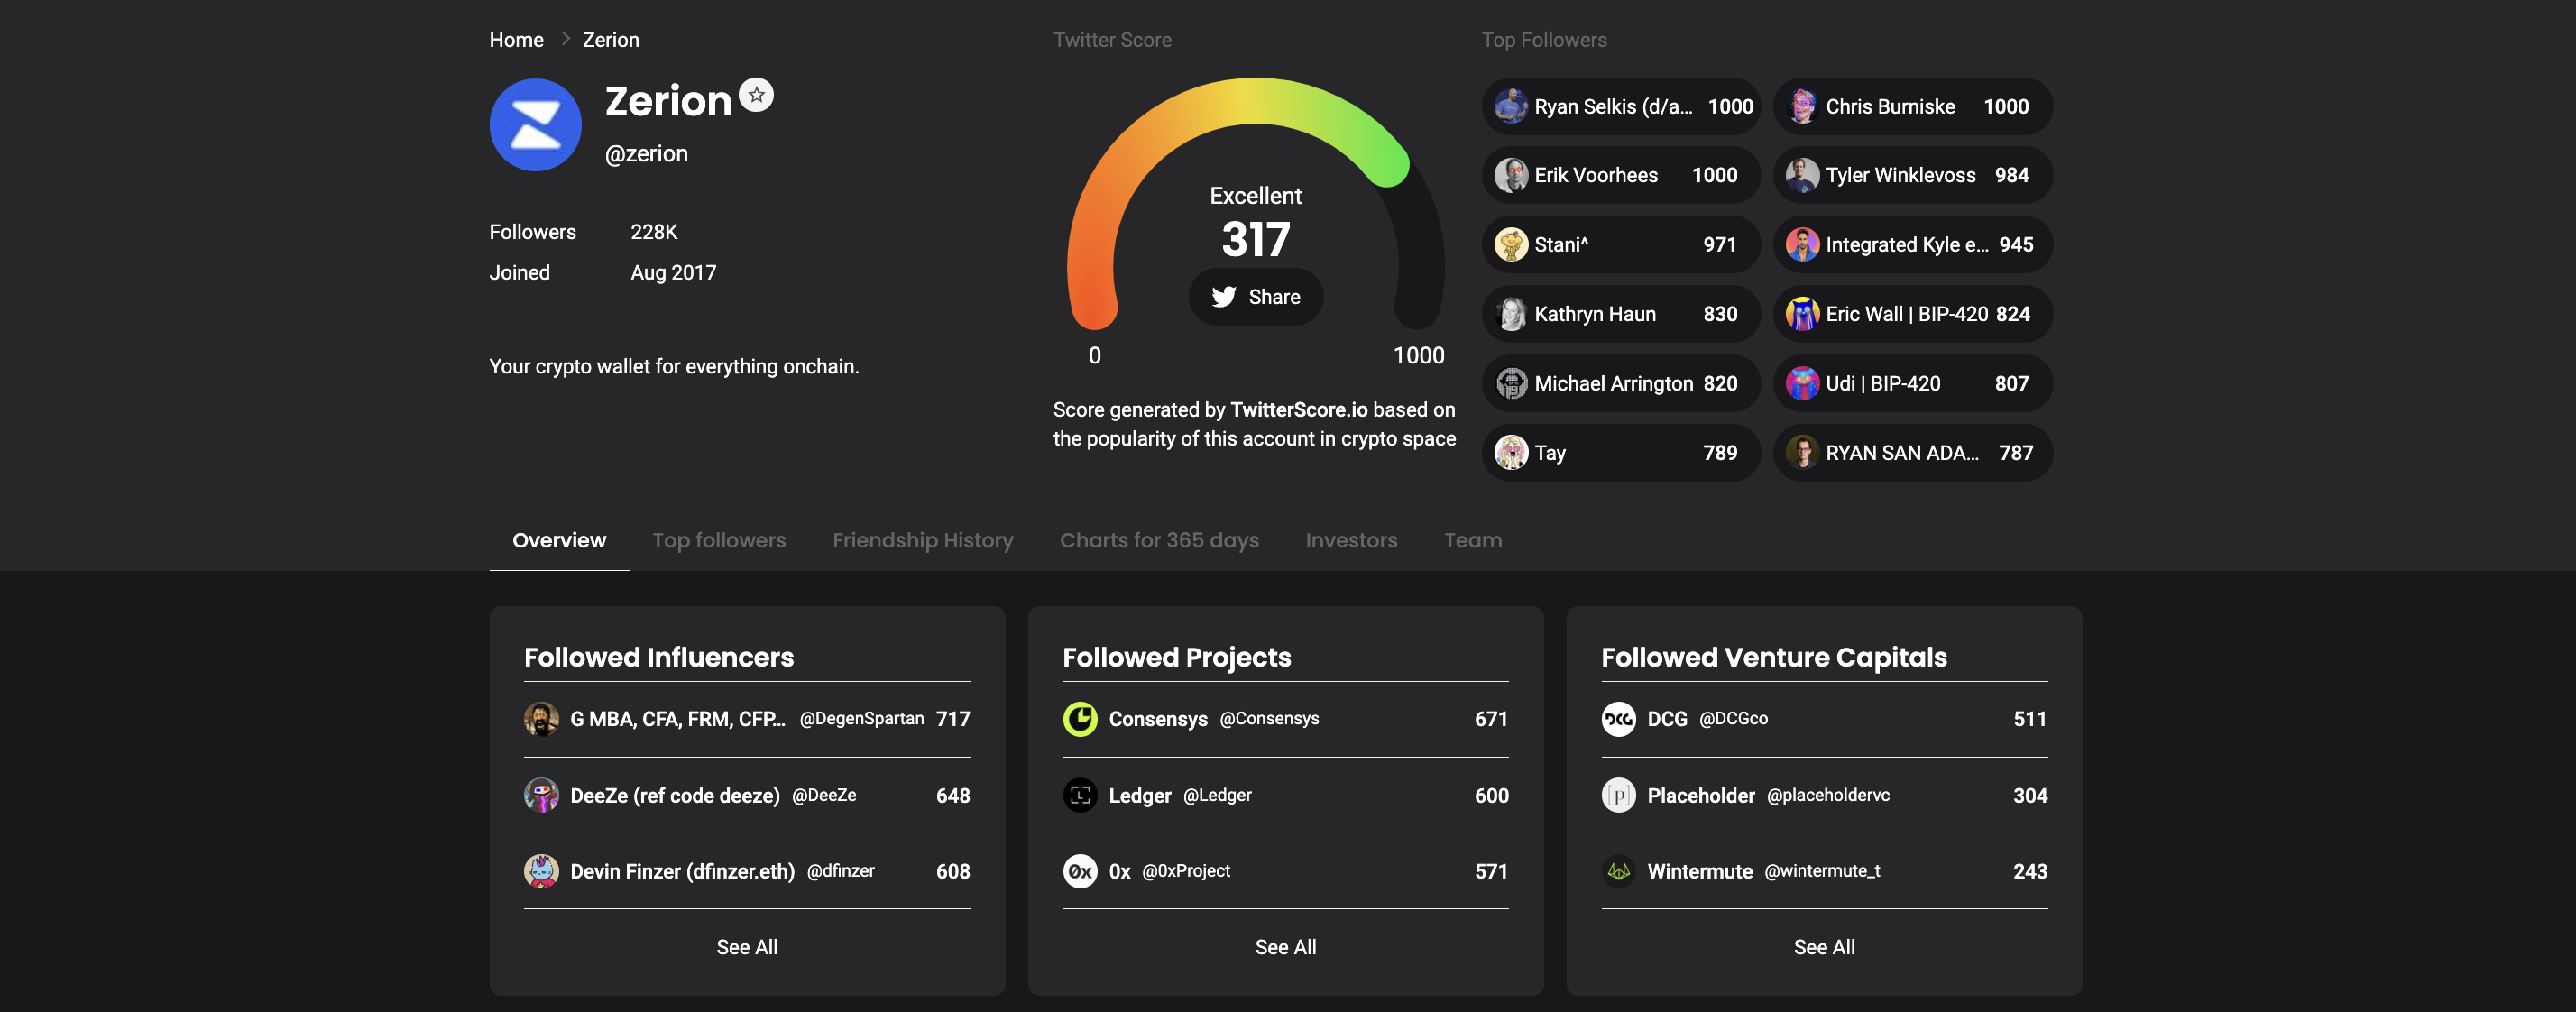The image size is (2576, 1012).
Task: Click DegenSpartan avatar in Followed Influencers
Action: tap(541, 719)
